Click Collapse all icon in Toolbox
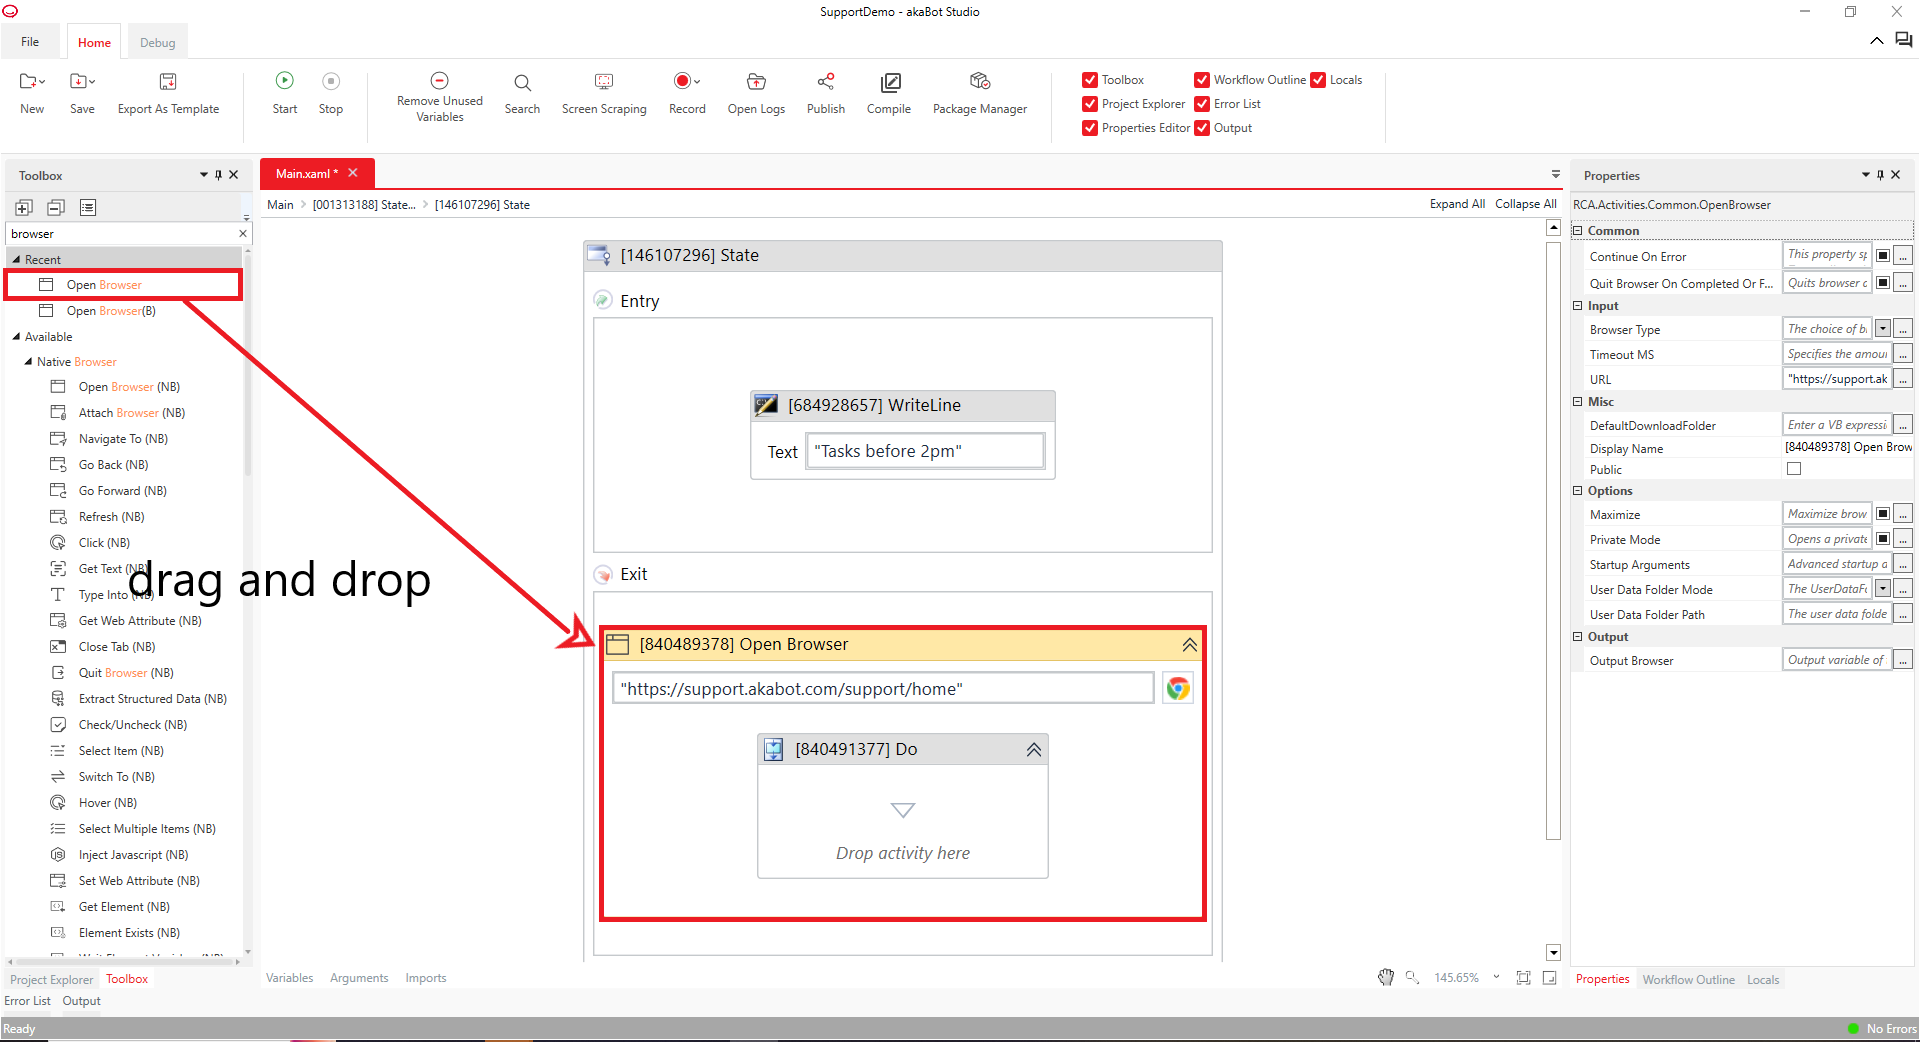 click(56, 207)
